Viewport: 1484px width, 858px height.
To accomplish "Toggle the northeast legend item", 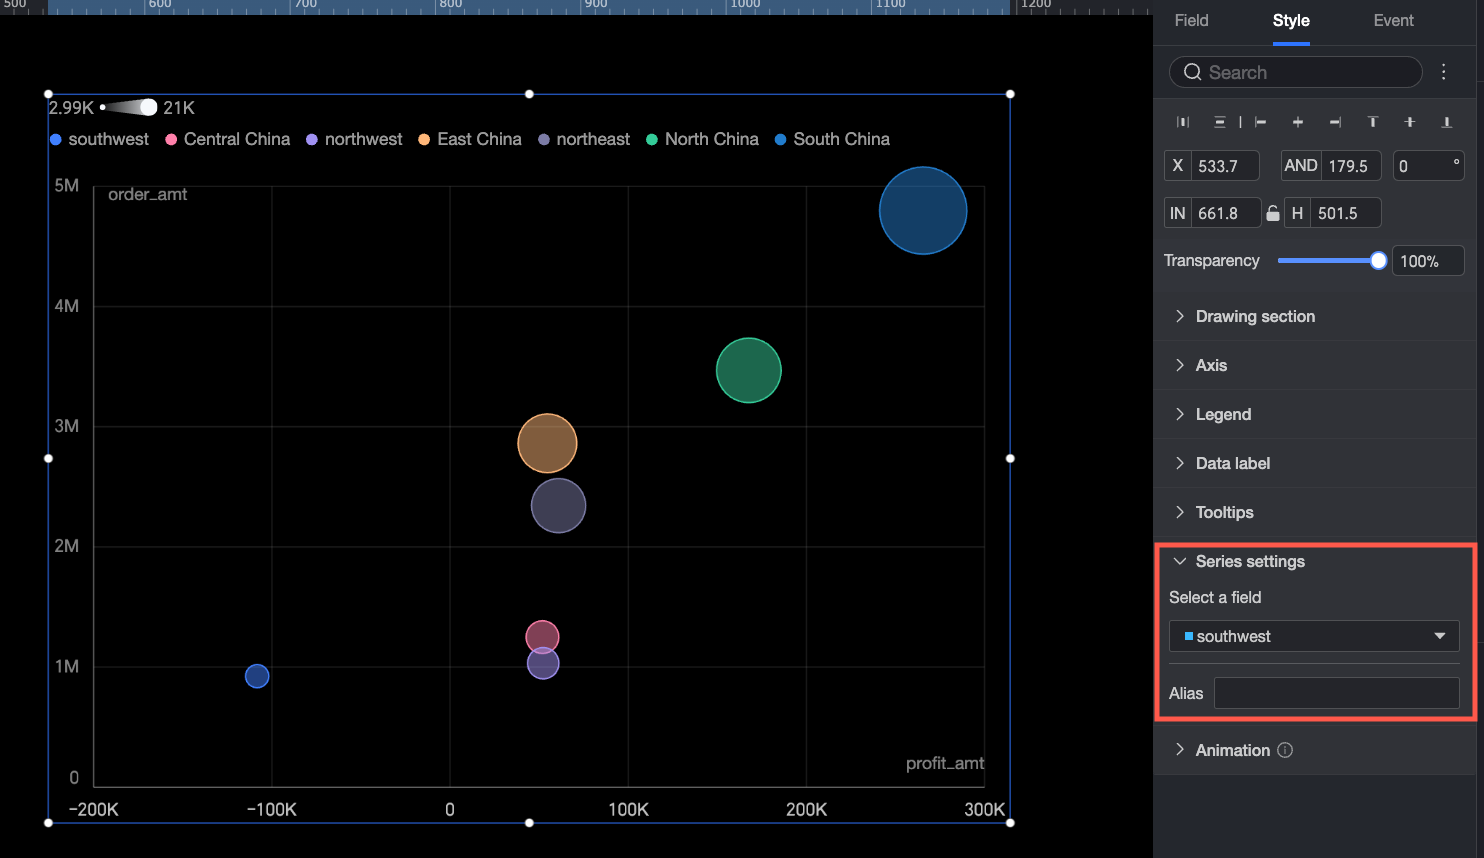I will click(584, 139).
